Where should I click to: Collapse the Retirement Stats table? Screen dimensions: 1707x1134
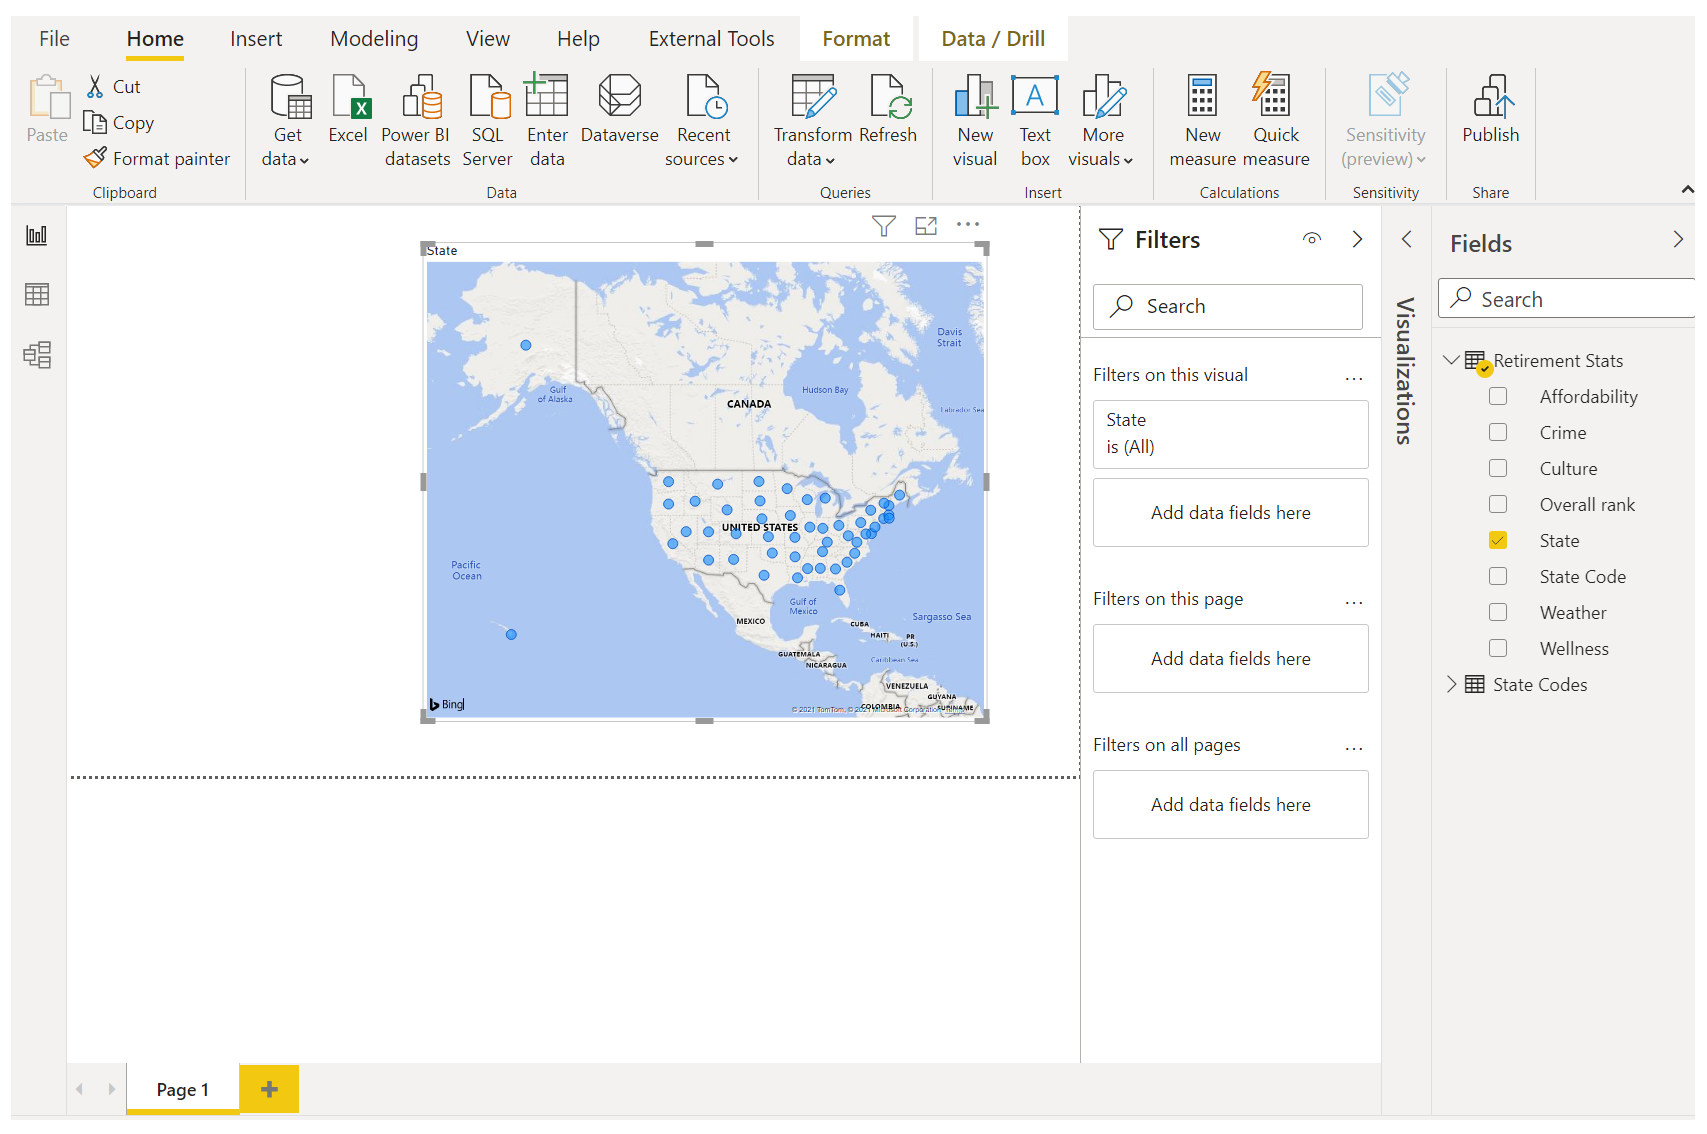pyautogui.click(x=1451, y=360)
